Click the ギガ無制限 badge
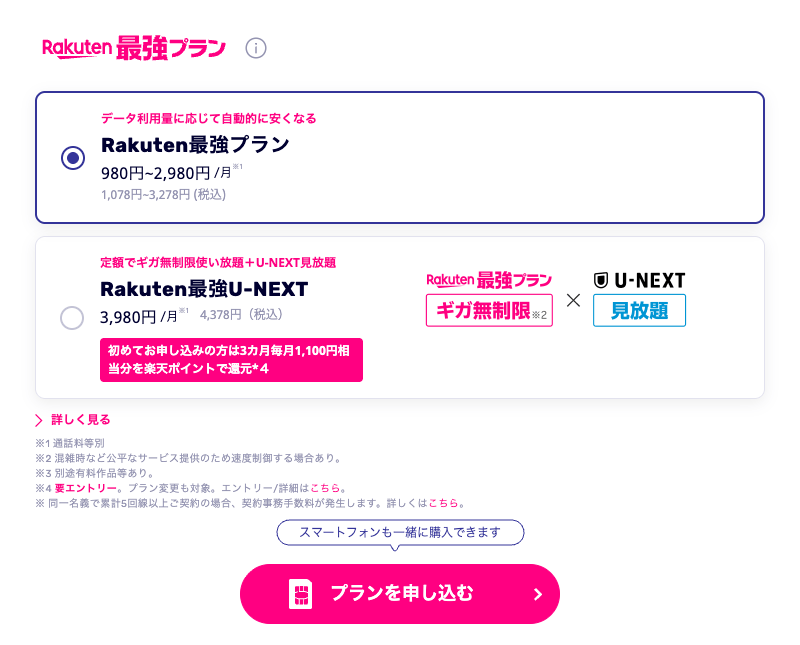The height and width of the screenshot is (645, 800). click(x=489, y=311)
